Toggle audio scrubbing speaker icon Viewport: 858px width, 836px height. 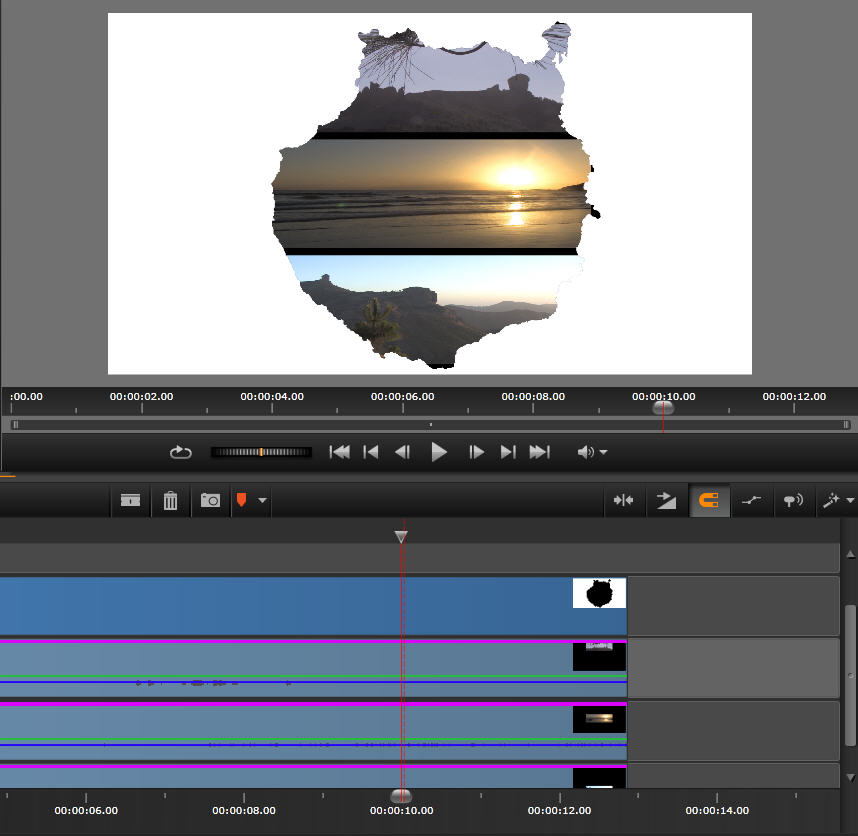793,500
